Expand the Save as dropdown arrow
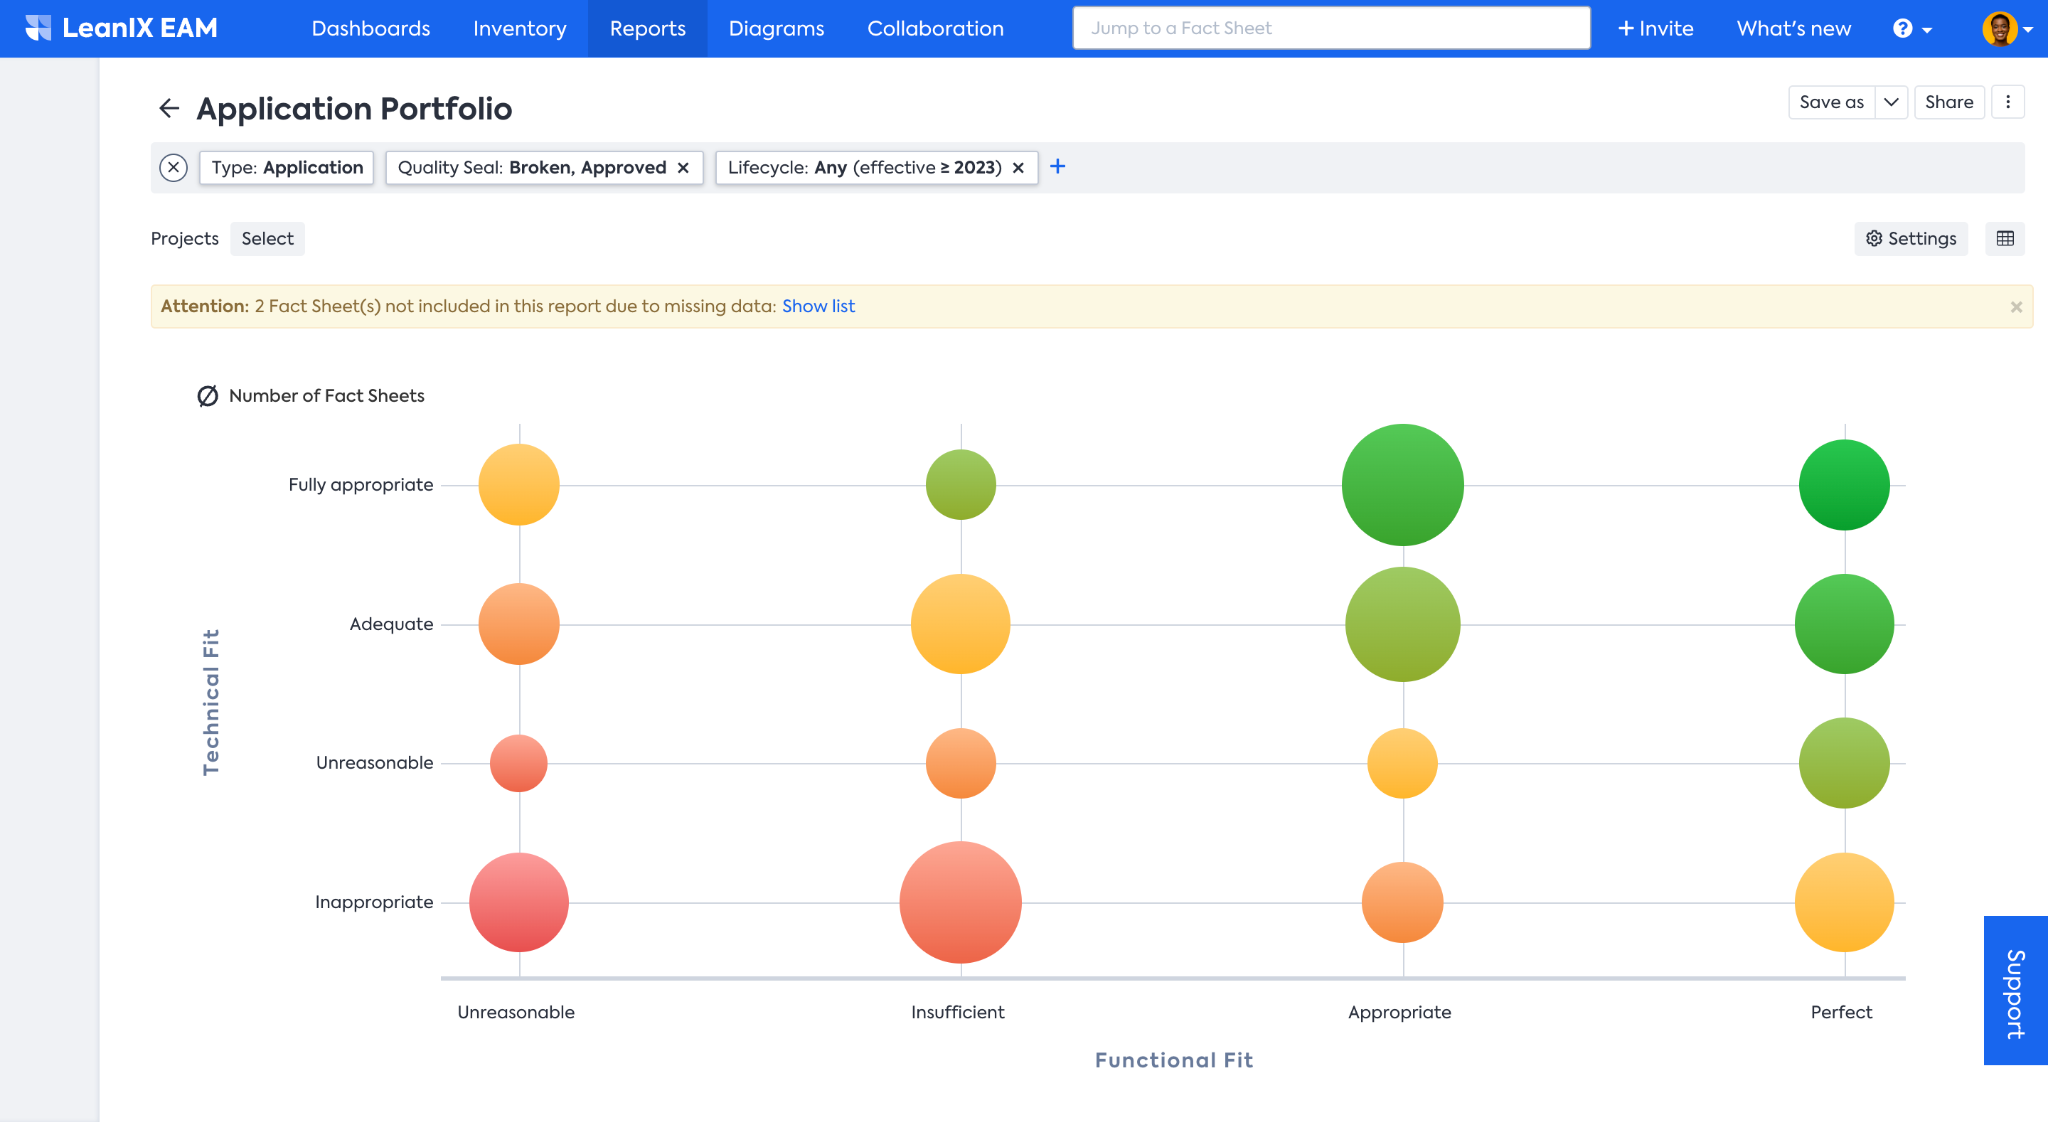This screenshot has width=2048, height=1122. click(1891, 102)
